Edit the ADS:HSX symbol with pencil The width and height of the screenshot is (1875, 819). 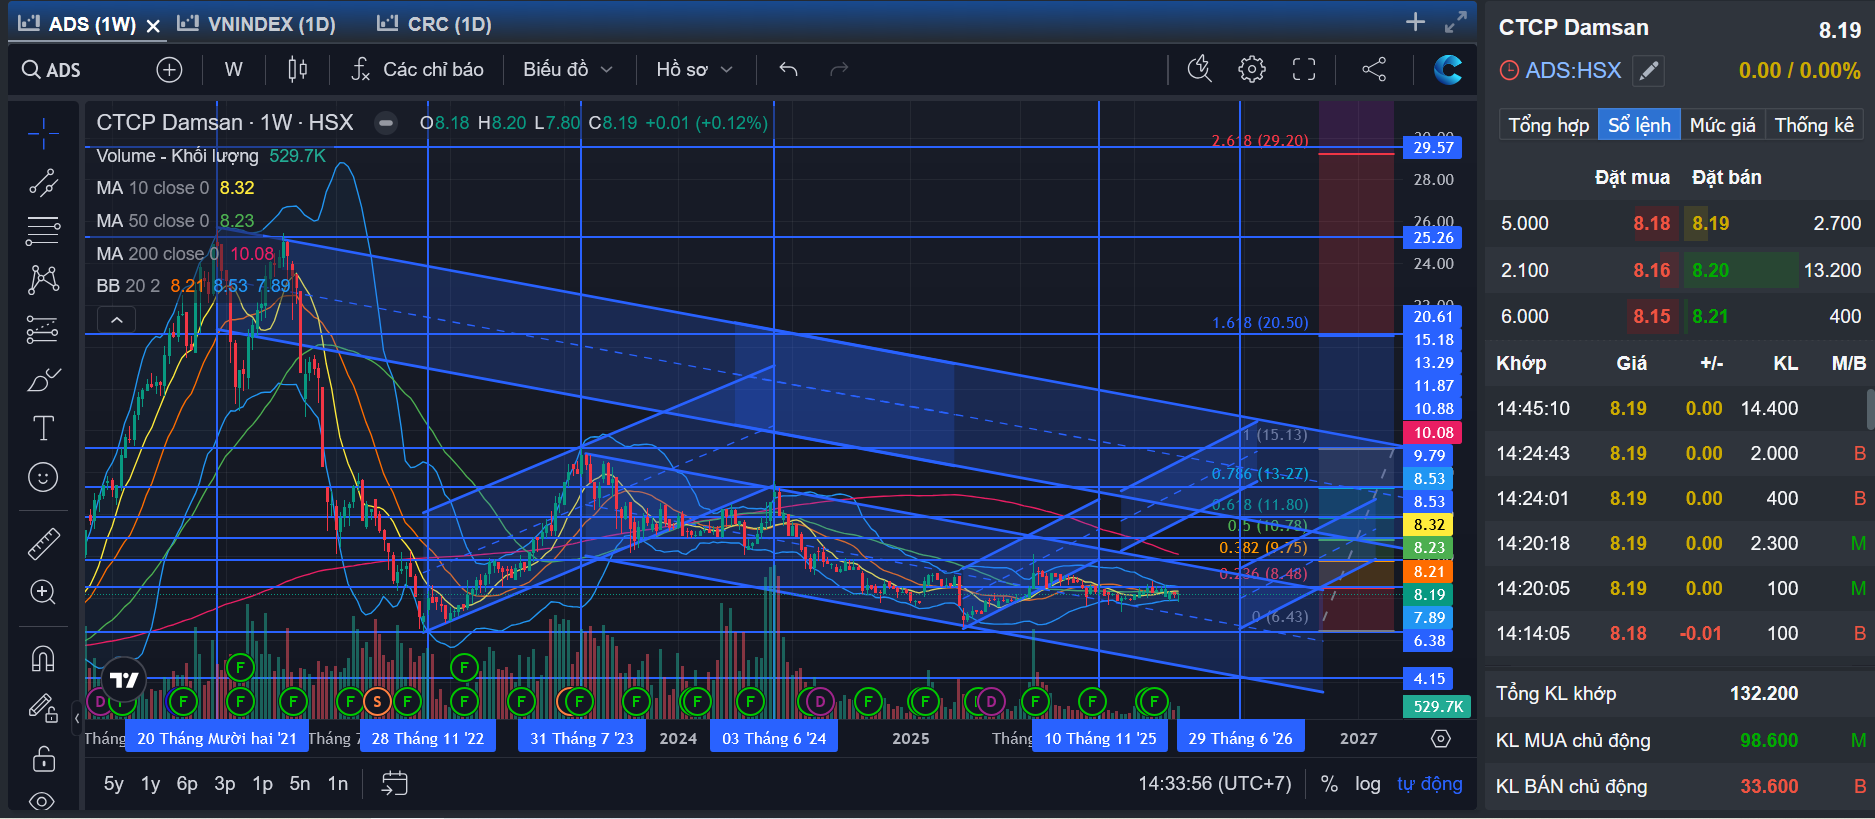tap(1648, 71)
